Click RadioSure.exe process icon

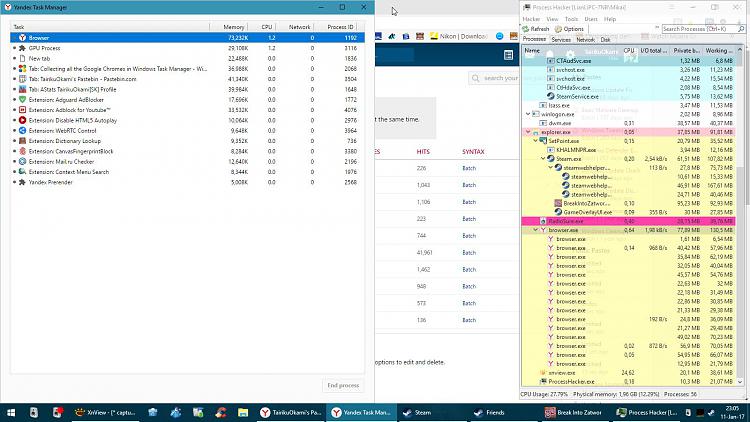(x=543, y=221)
